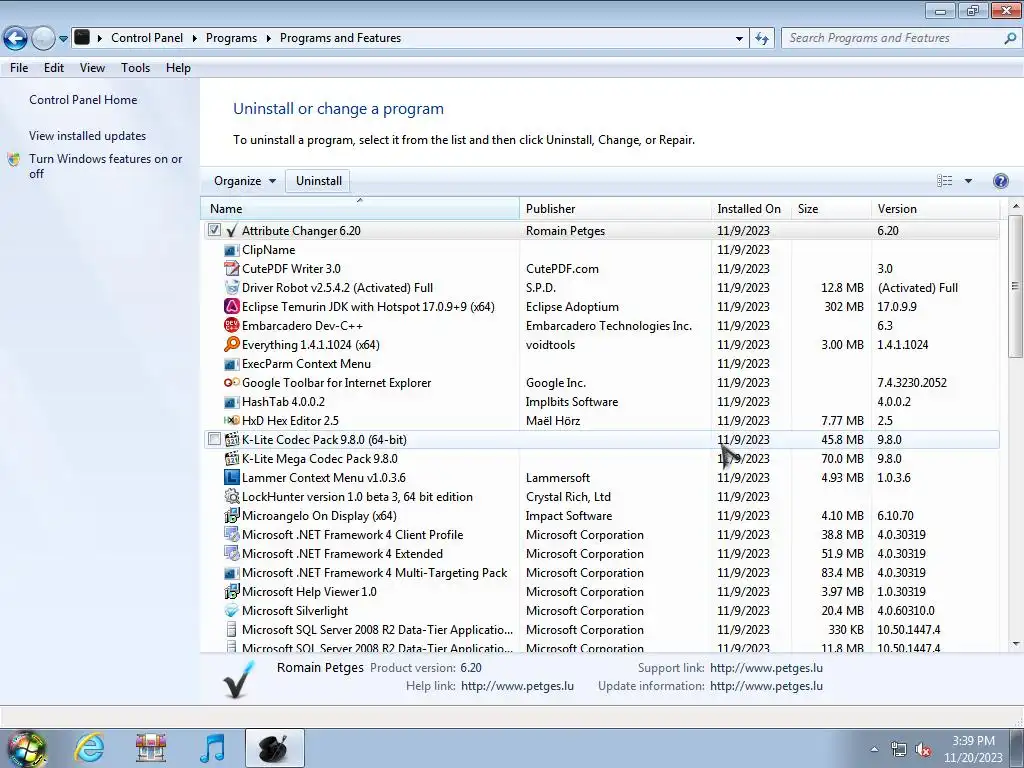The image size is (1024, 768).
Task: Open the File menu
Action: [x=19, y=68]
